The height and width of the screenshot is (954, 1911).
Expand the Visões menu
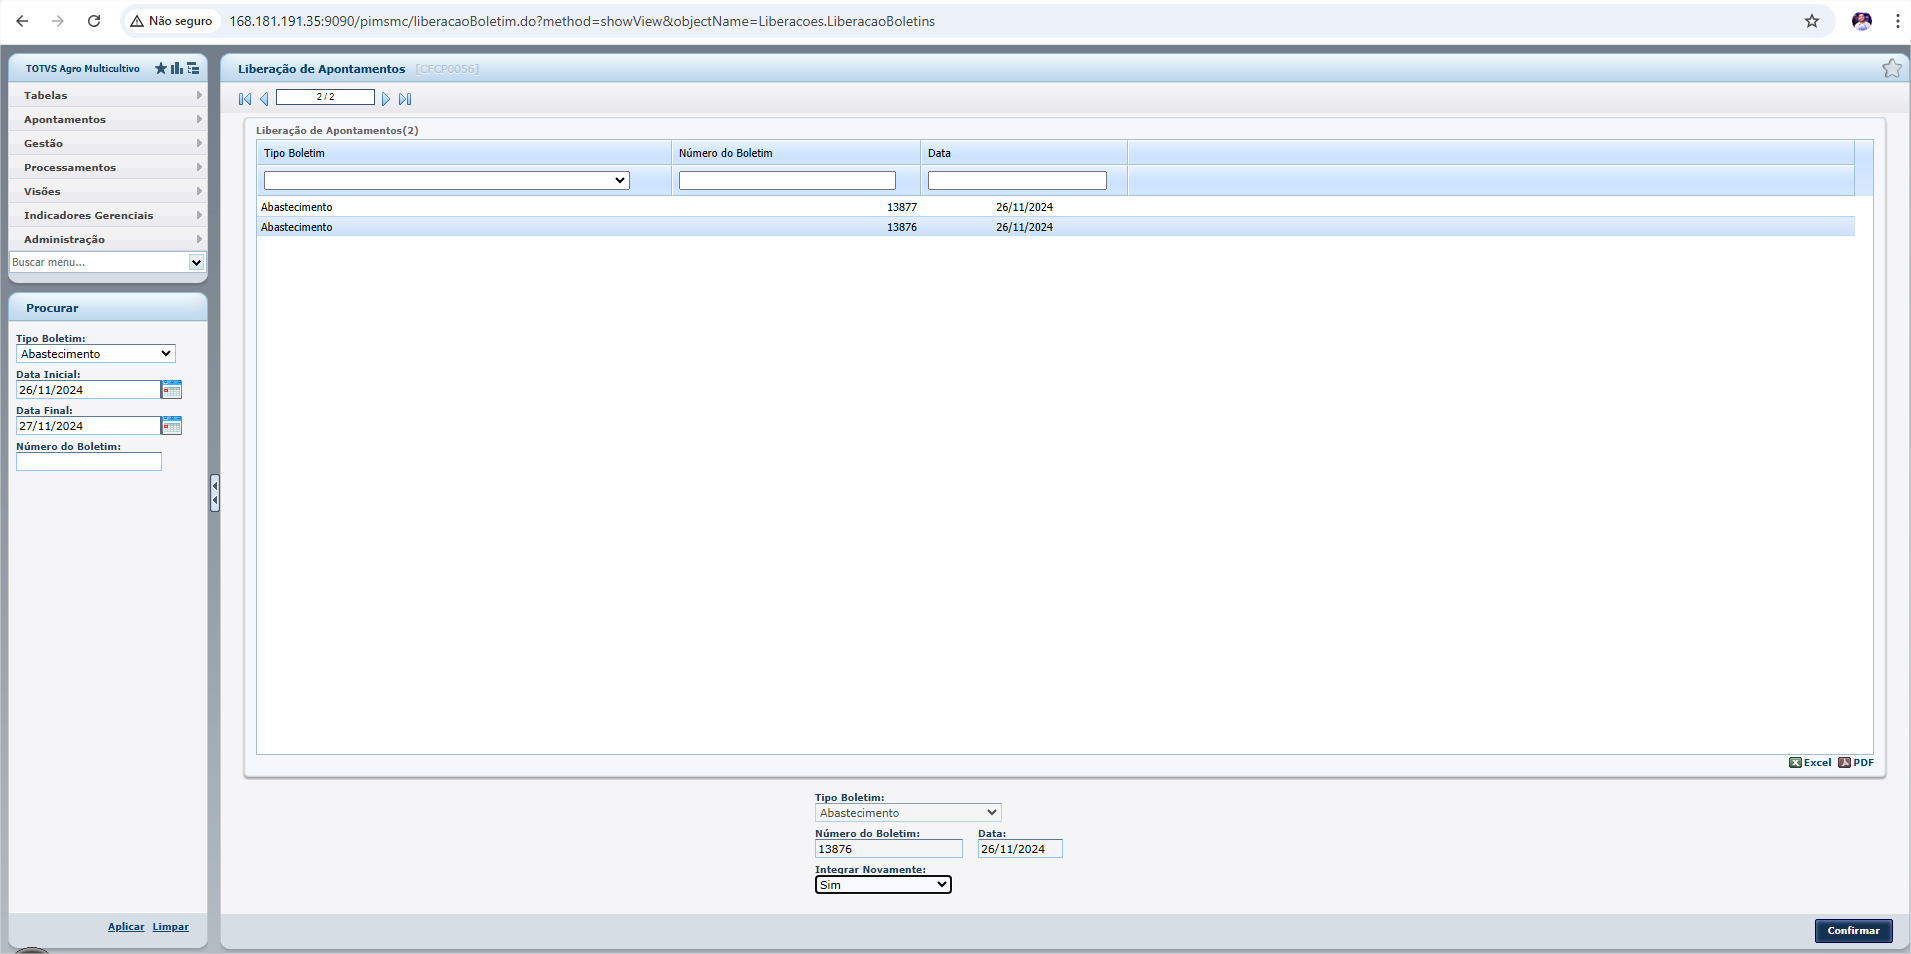[108, 191]
